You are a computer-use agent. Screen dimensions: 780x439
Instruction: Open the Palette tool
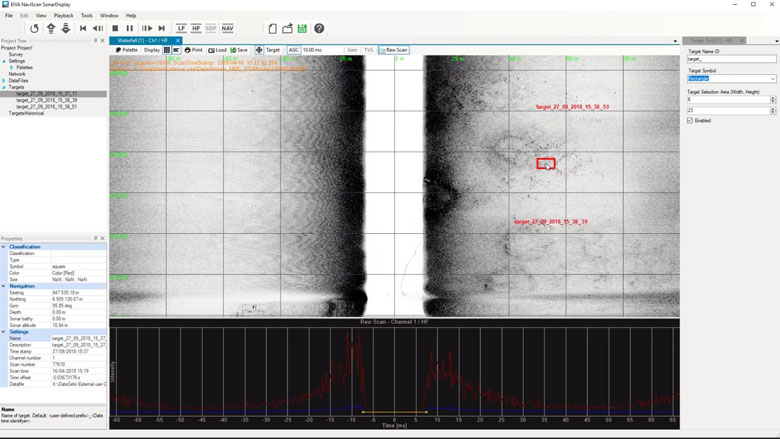127,50
